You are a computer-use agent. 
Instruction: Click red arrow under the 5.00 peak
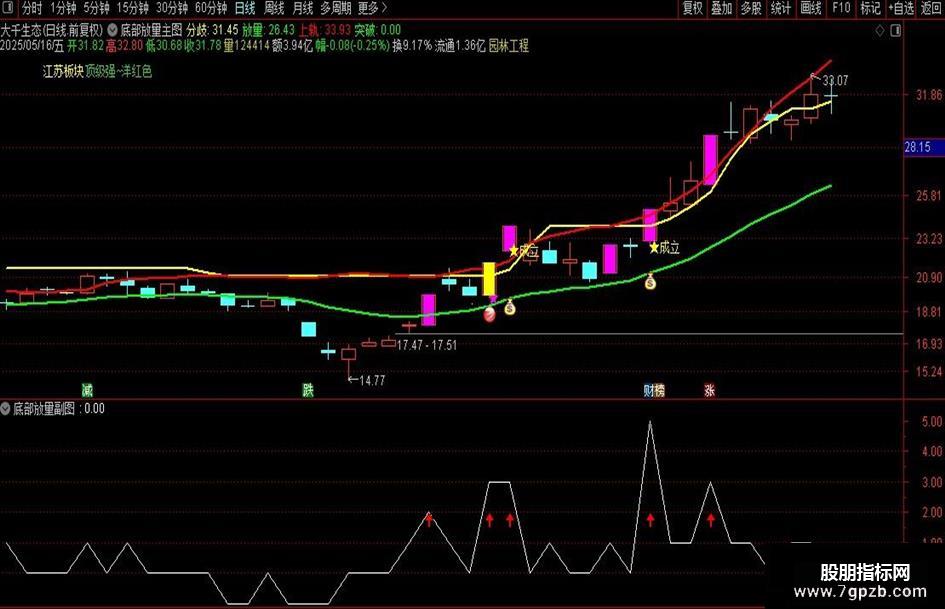point(650,519)
